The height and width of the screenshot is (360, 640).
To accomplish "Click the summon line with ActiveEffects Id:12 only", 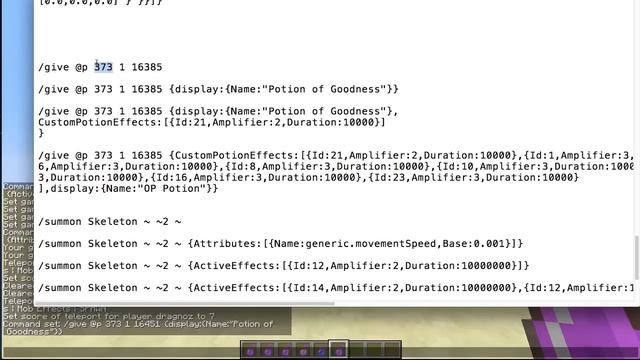I will point(284,266).
